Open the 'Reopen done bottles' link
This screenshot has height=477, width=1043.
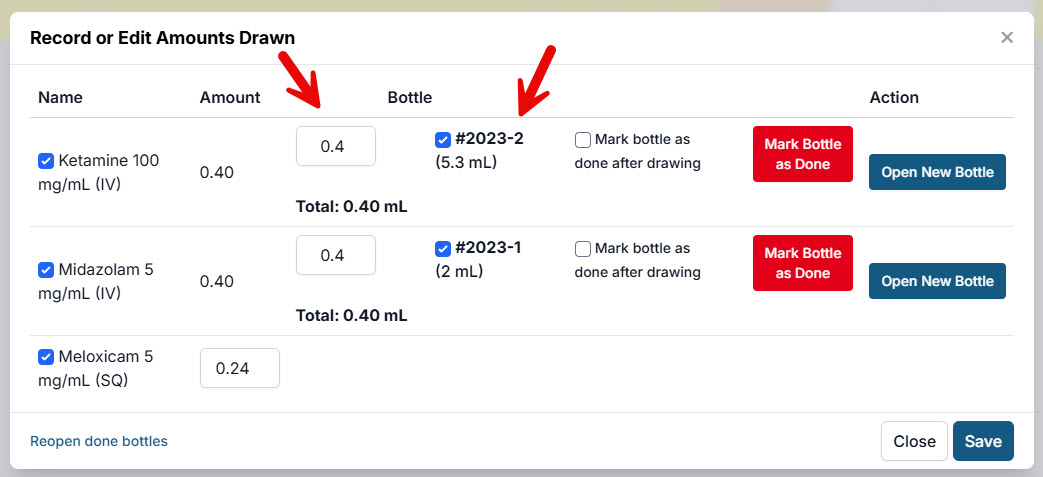99,441
